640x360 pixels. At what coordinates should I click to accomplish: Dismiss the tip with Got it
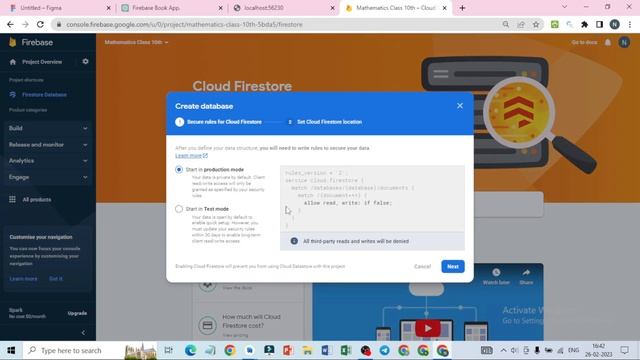pos(56,279)
